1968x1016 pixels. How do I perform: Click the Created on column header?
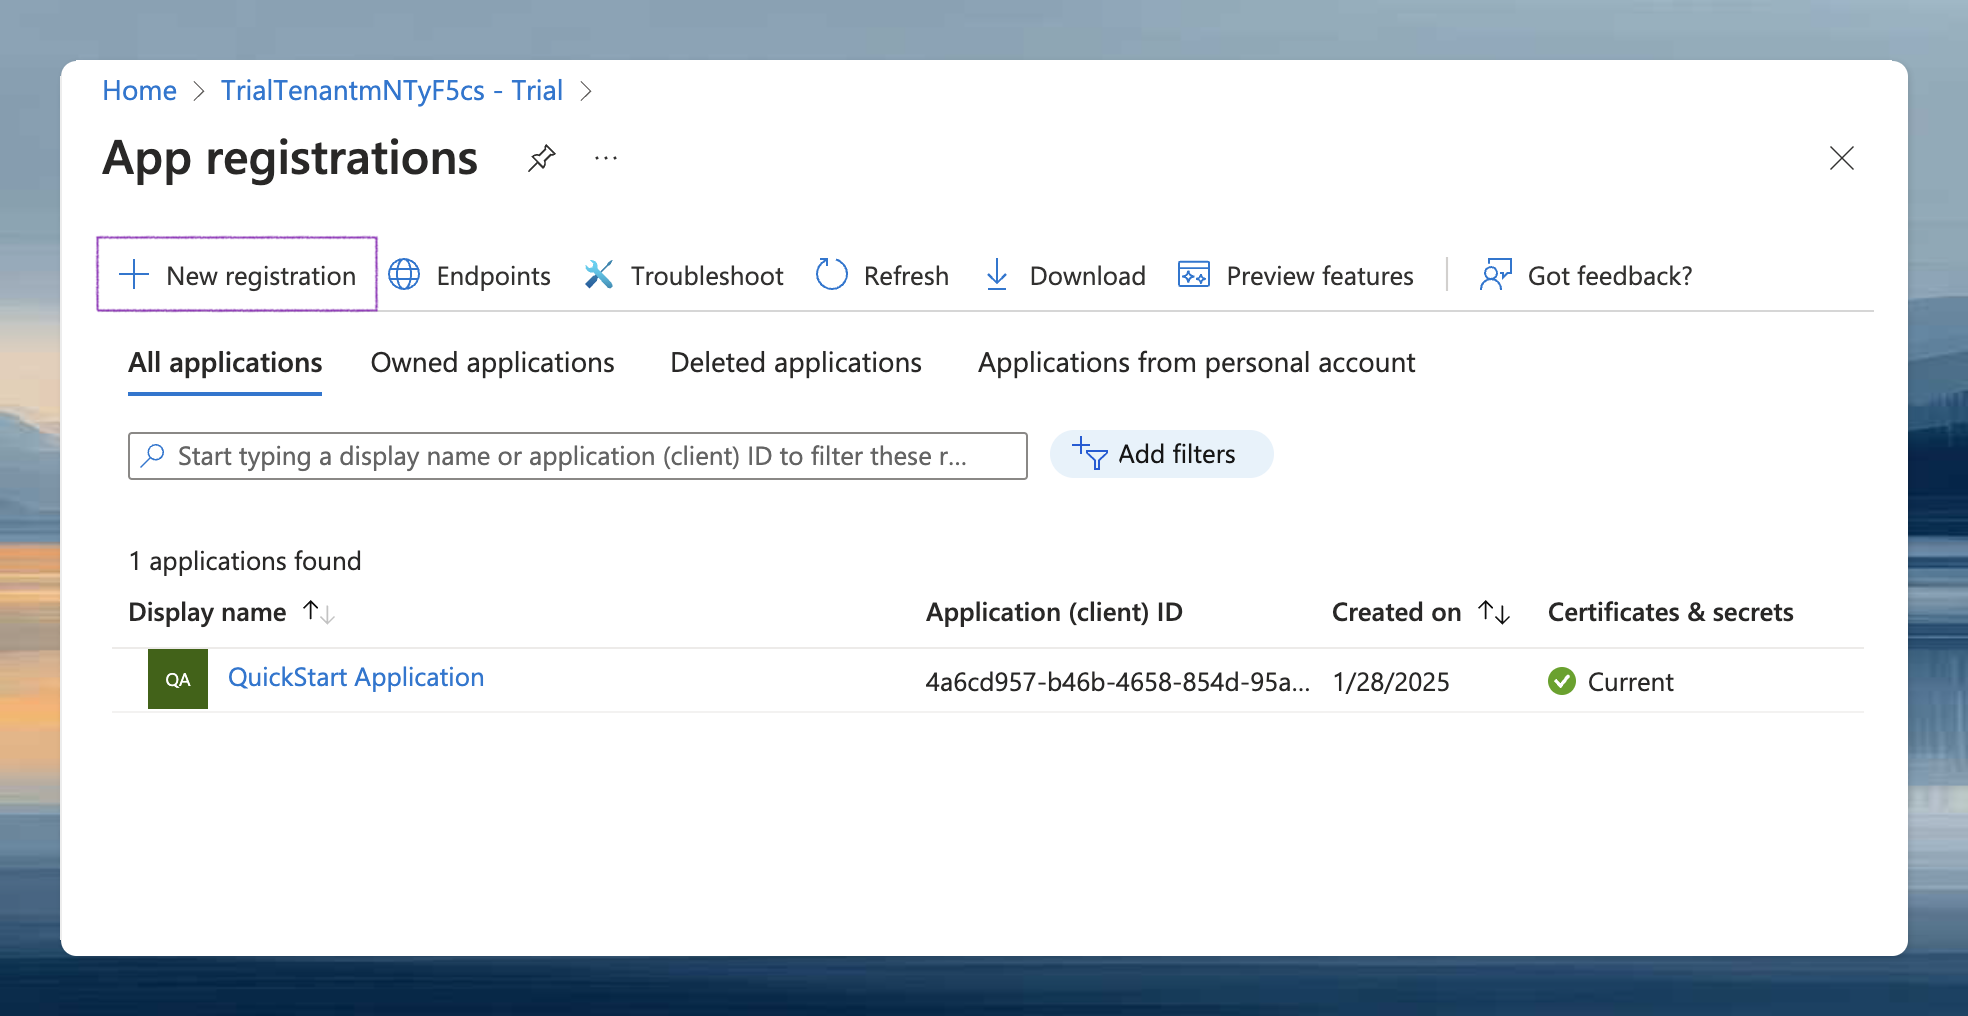[1396, 612]
